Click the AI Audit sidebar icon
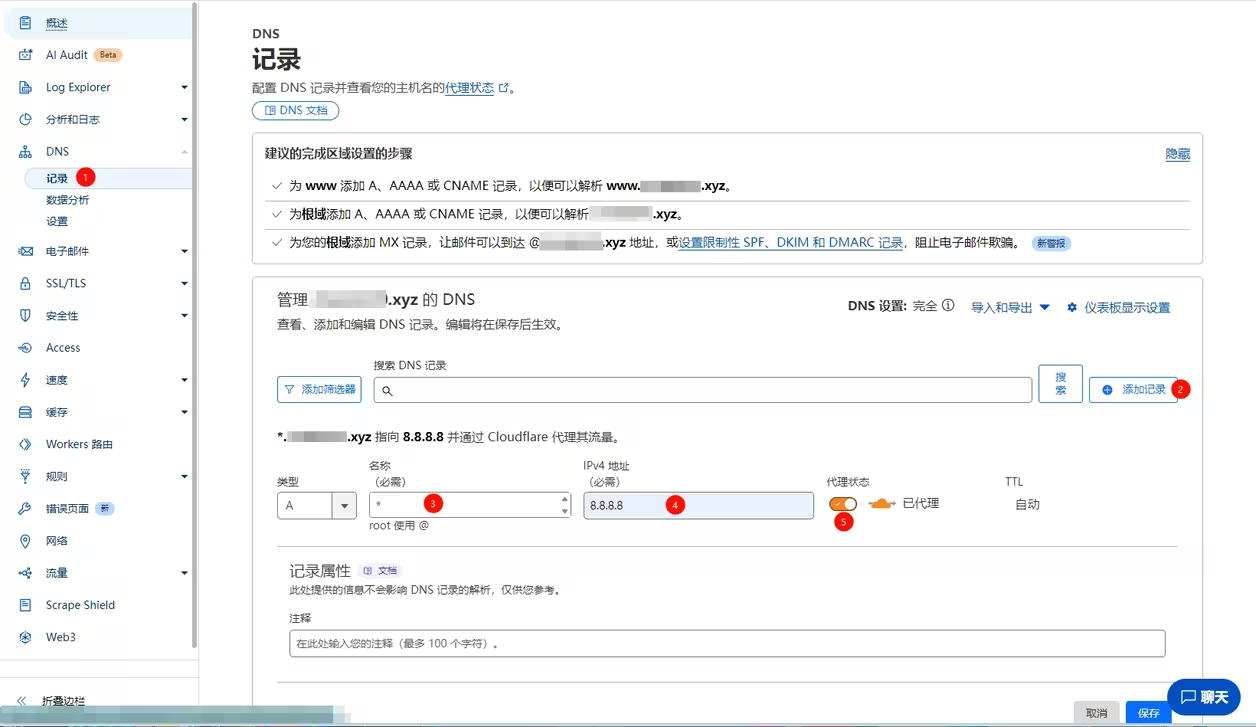Viewport: 1256px width, 727px height. (x=26, y=55)
